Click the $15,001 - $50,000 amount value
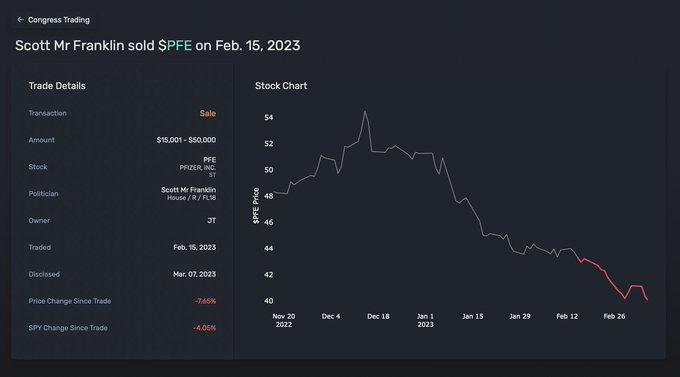The height and width of the screenshot is (377, 680). [186, 140]
